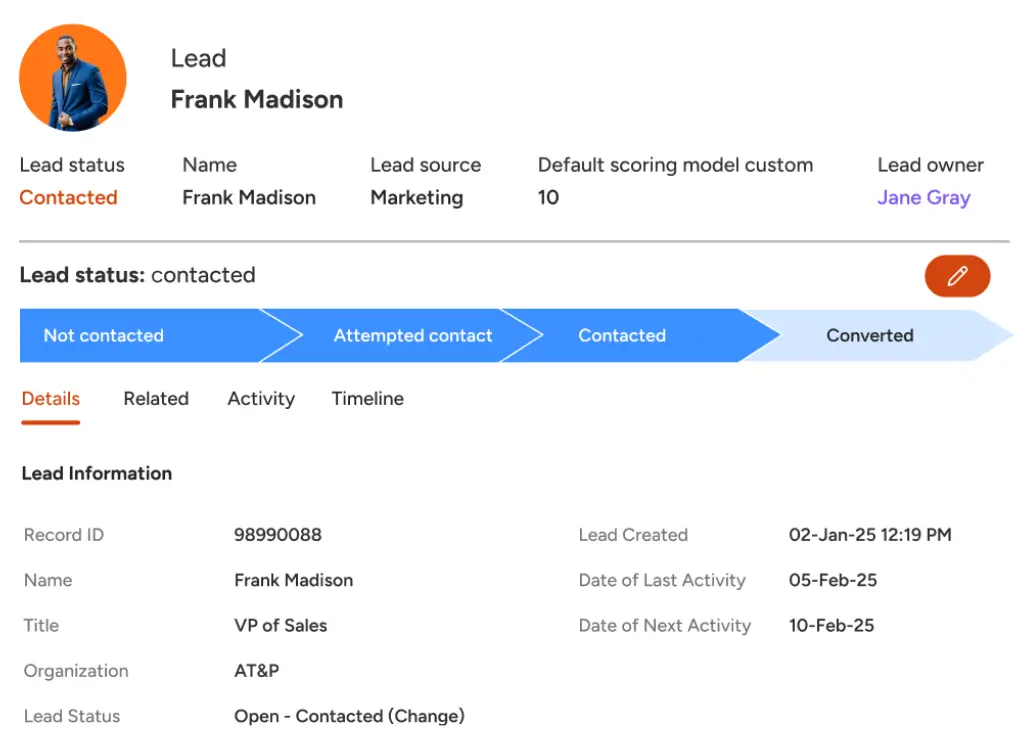Screen dimensions: 1030x754
Task: Click the Lead Information section heading
Action: 97,474
